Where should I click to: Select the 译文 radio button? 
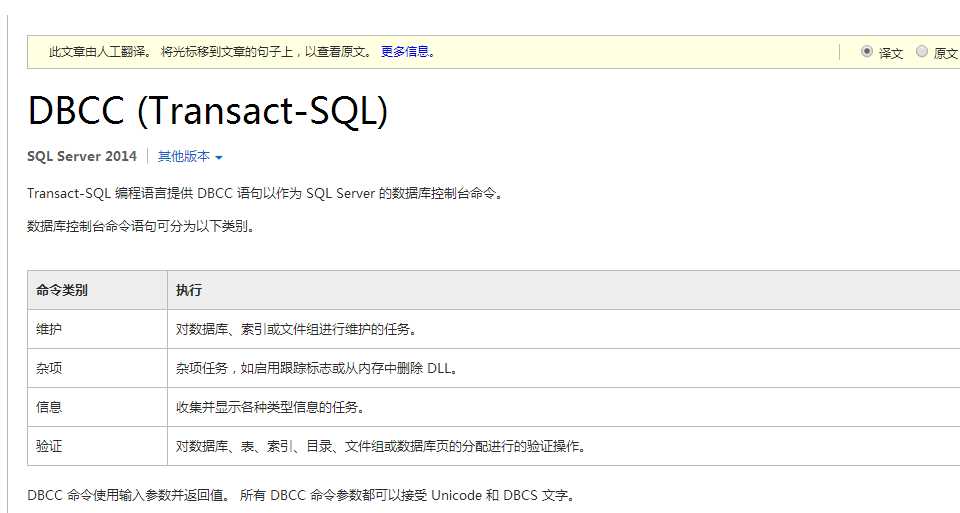pyautogui.click(x=866, y=52)
